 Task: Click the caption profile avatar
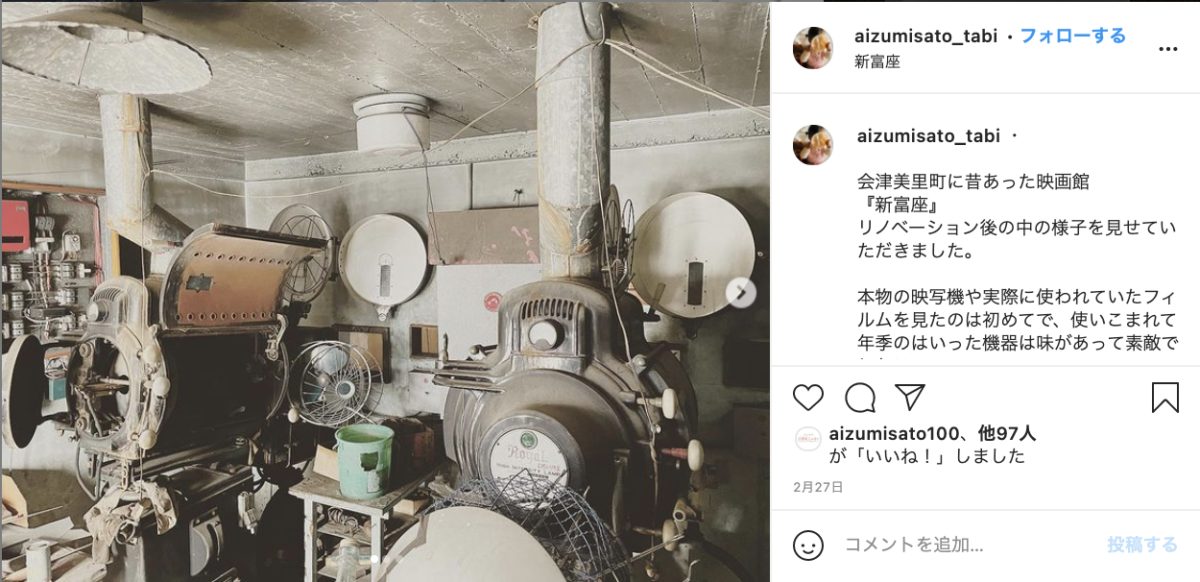pos(813,145)
